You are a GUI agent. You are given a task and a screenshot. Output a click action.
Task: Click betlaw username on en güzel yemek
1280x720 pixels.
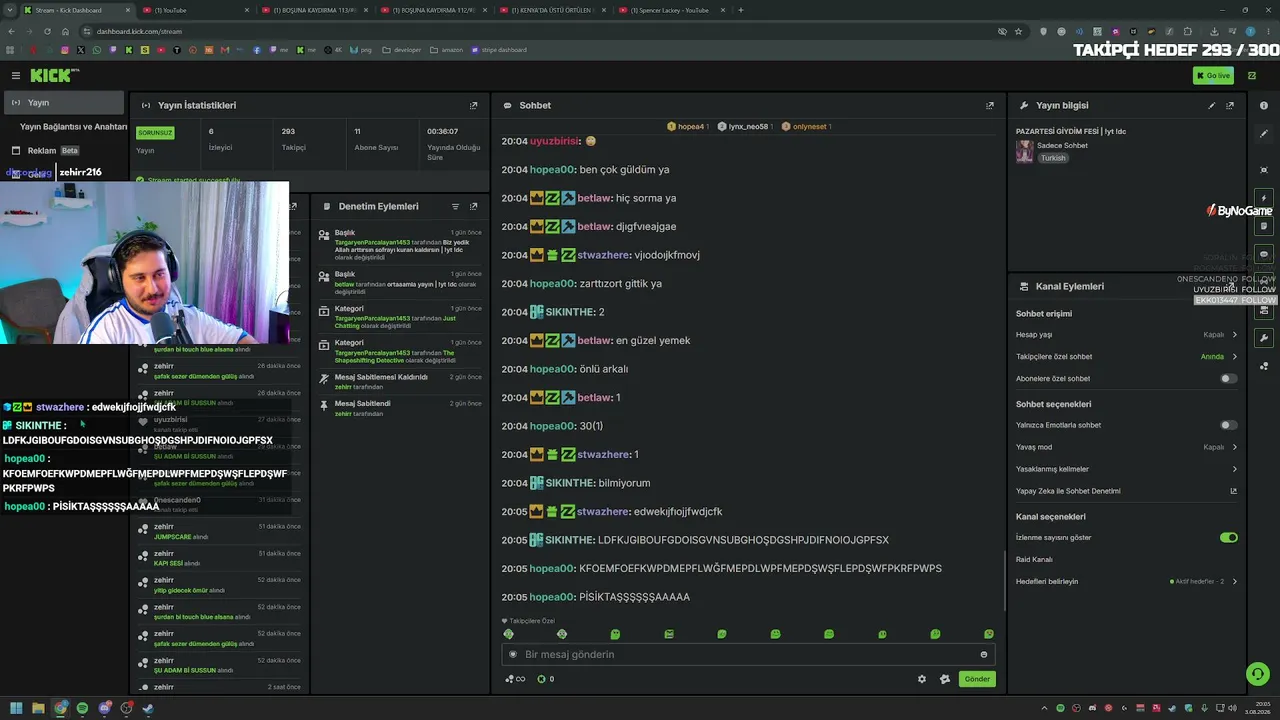(x=594, y=341)
